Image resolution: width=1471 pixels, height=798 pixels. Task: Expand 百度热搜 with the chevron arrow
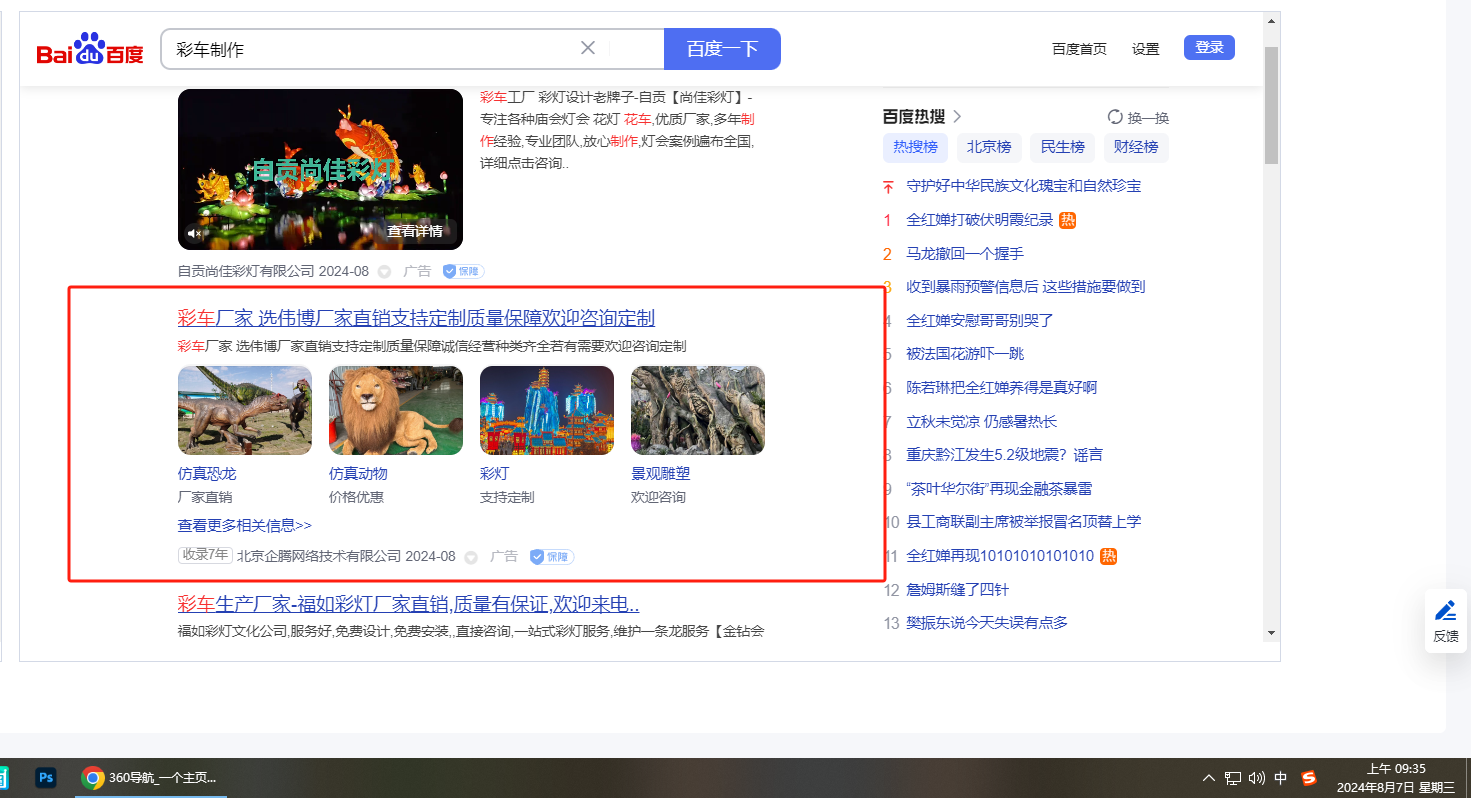pyautogui.click(x=957, y=117)
